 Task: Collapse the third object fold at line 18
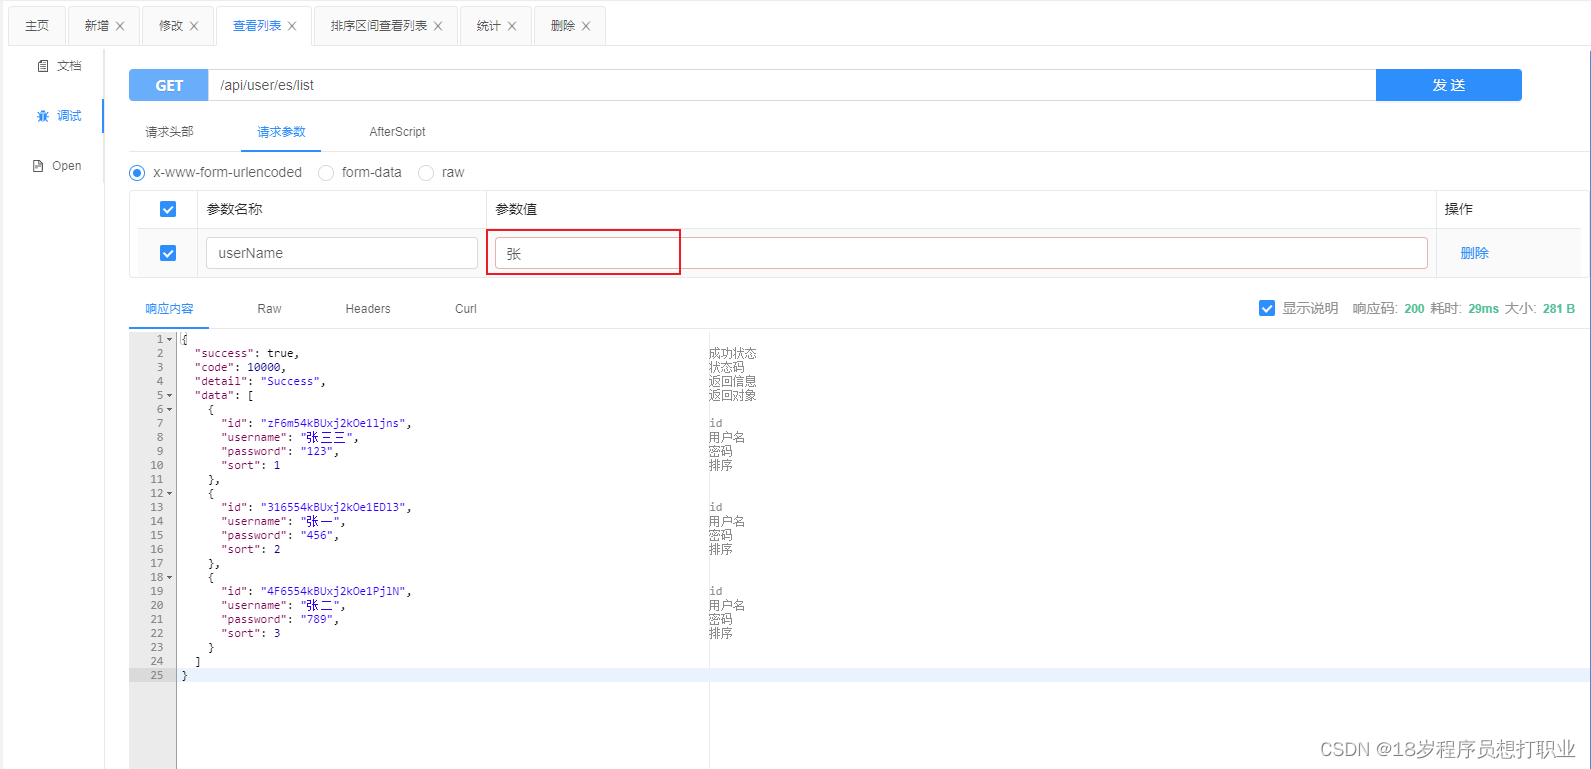tap(170, 578)
